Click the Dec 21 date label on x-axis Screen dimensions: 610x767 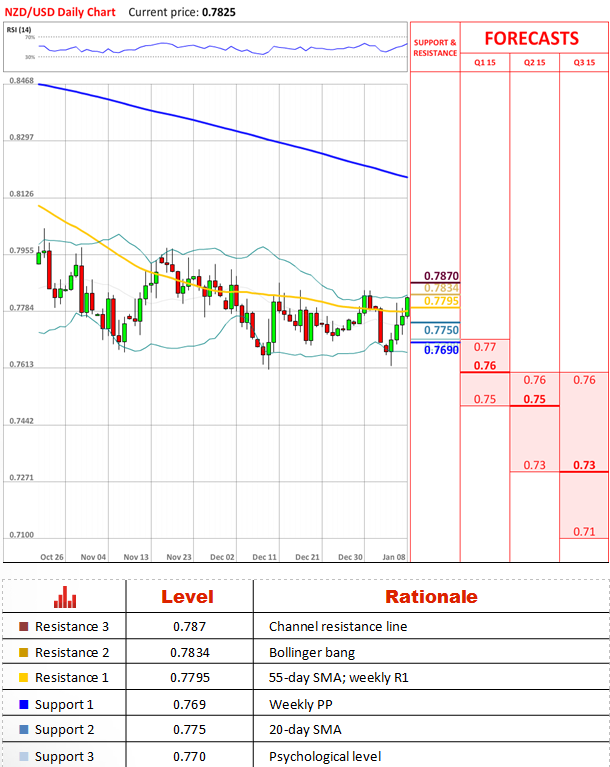[307, 557]
